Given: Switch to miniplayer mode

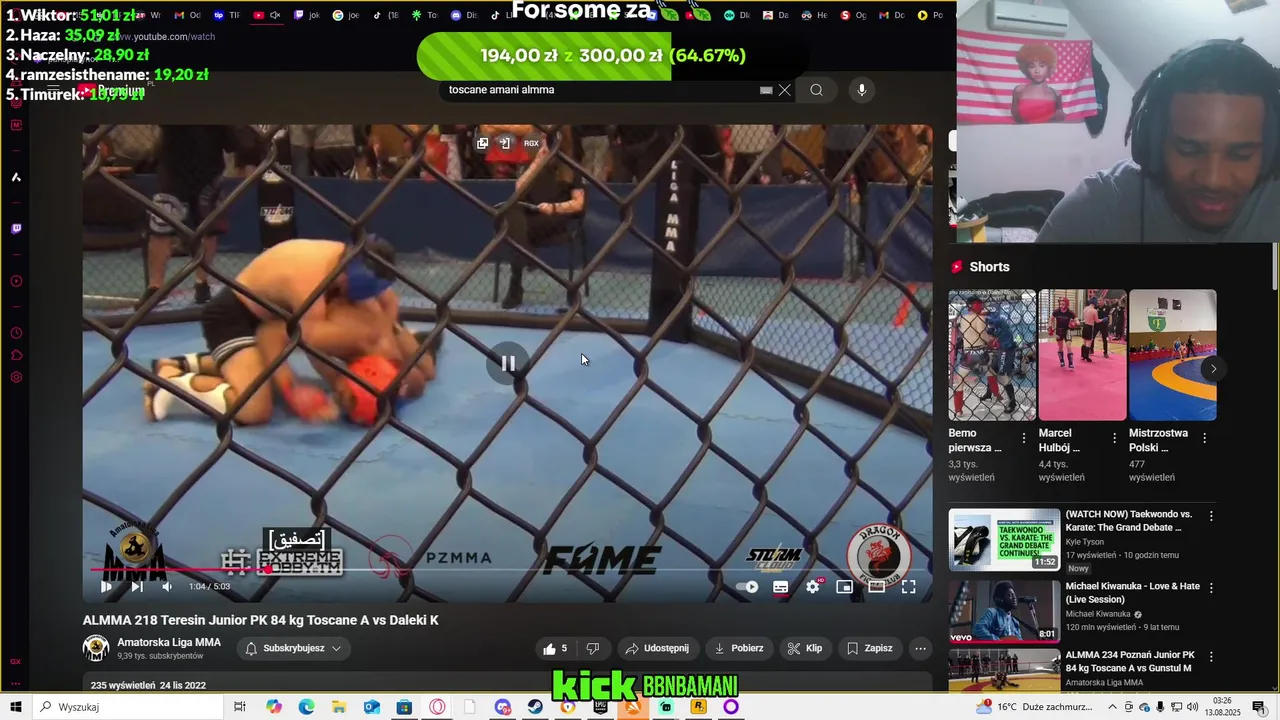Looking at the screenshot, I should (844, 587).
